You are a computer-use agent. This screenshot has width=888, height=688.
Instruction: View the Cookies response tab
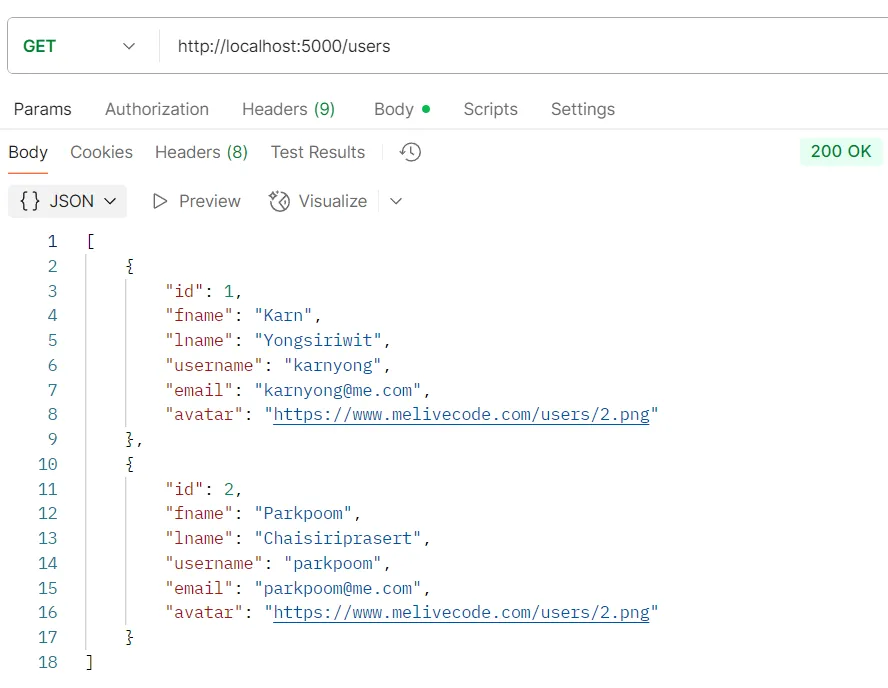101,152
